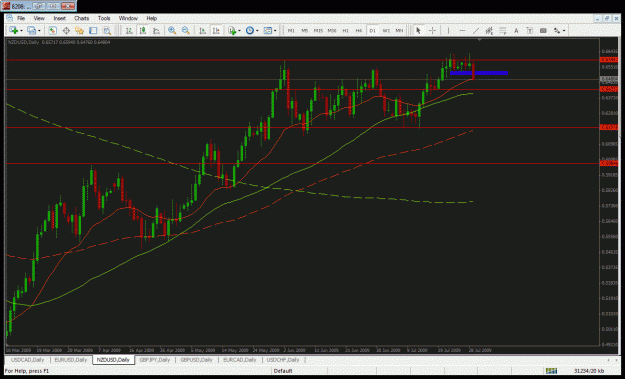Image resolution: width=625 pixels, height=379 pixels.
Task: Open the Indicators list button
Action: [232, 31]
